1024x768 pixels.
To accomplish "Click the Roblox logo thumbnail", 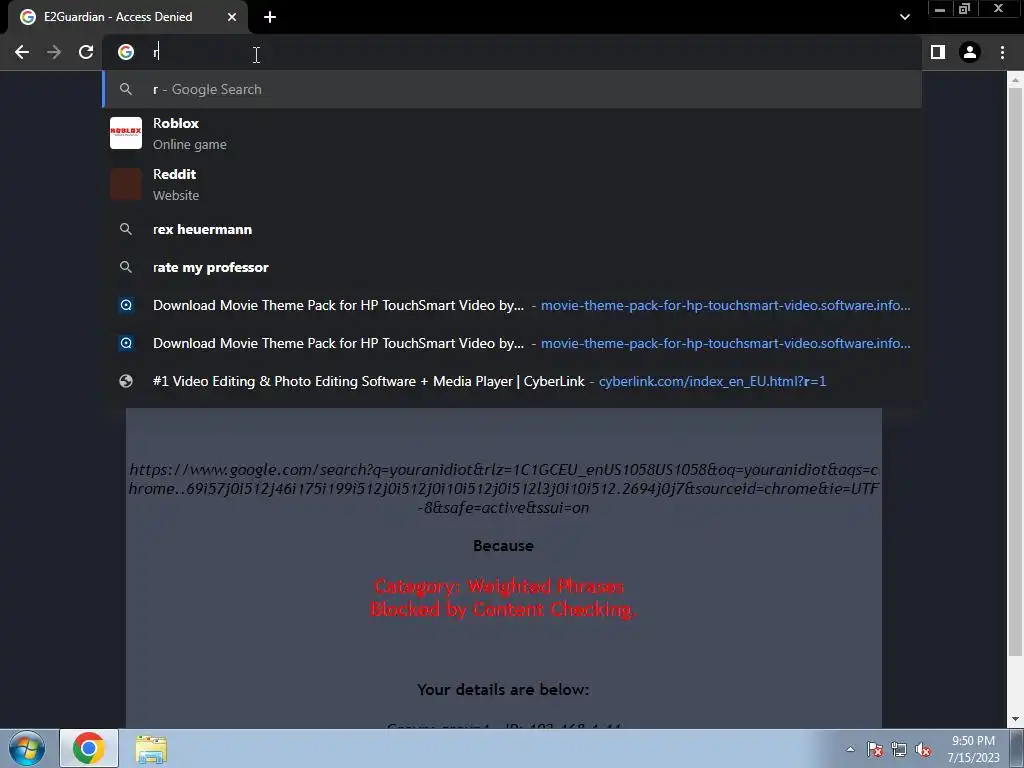I will (x=126, y=133).
